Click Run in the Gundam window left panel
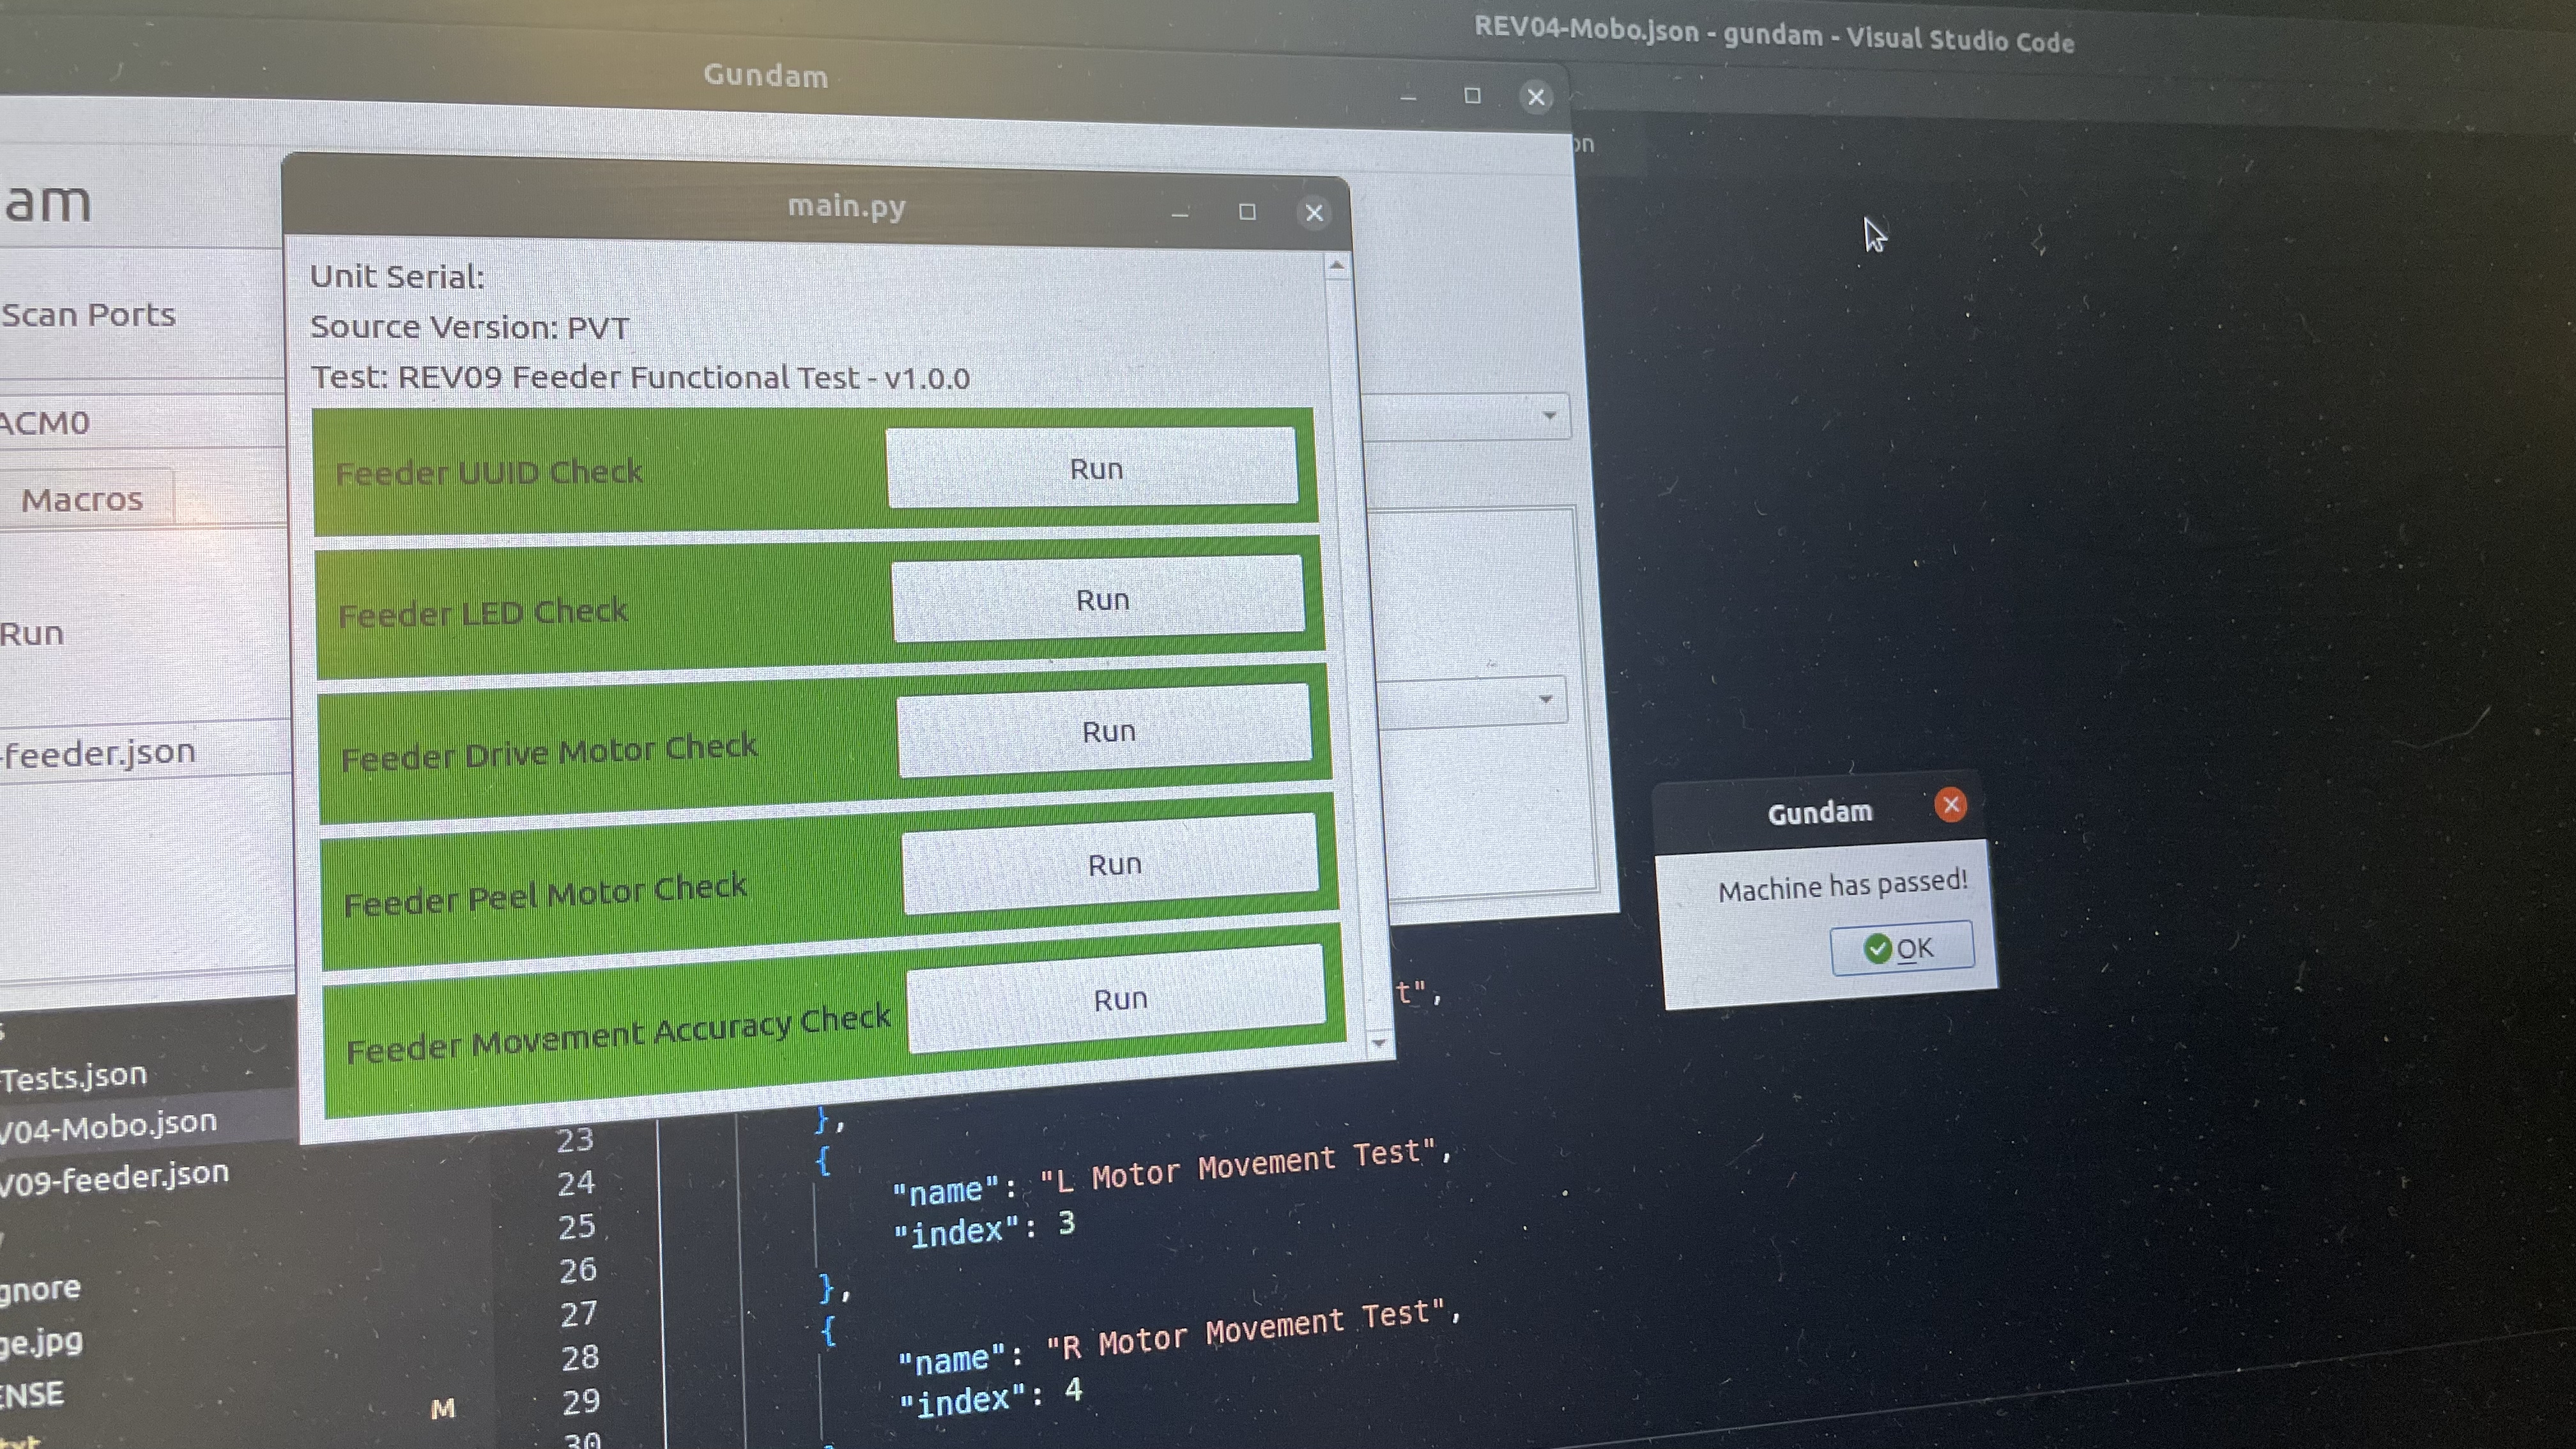 click(31, 634)
